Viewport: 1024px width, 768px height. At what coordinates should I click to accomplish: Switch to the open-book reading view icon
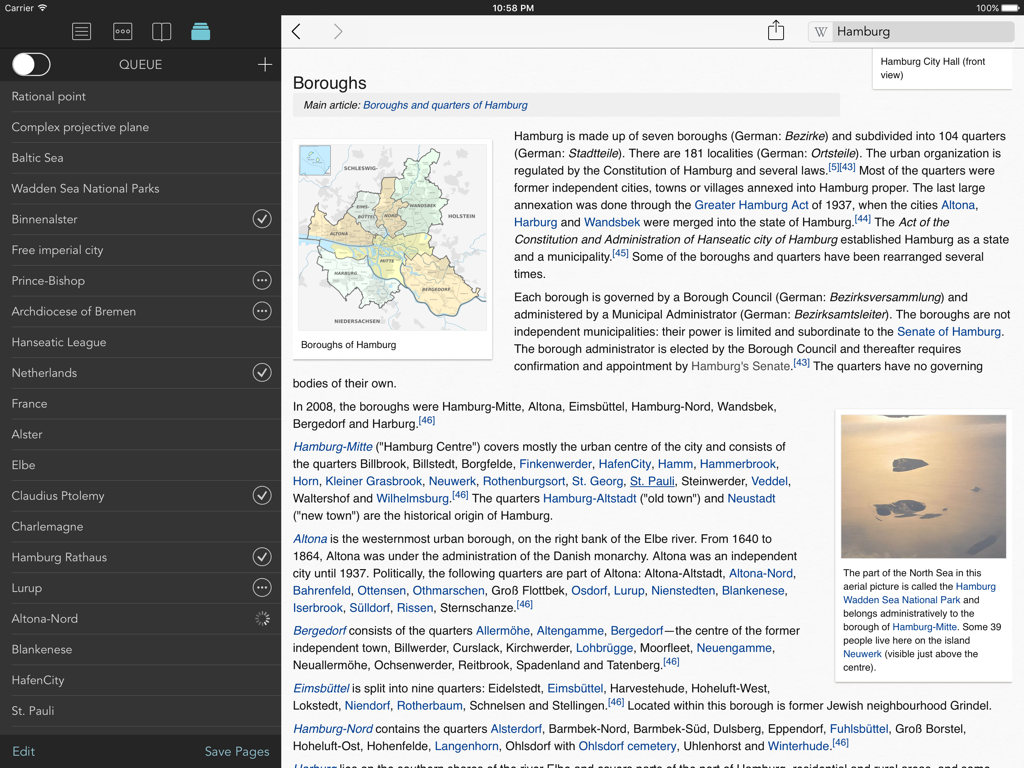pyautogui.click(x=161, y=31)
